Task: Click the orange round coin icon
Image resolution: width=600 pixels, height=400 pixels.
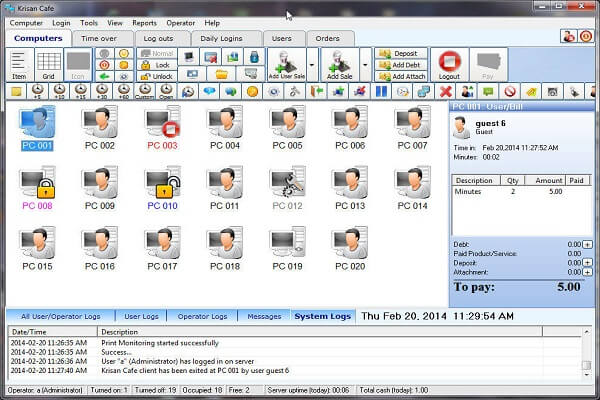Action: click(x=252, y=92)
